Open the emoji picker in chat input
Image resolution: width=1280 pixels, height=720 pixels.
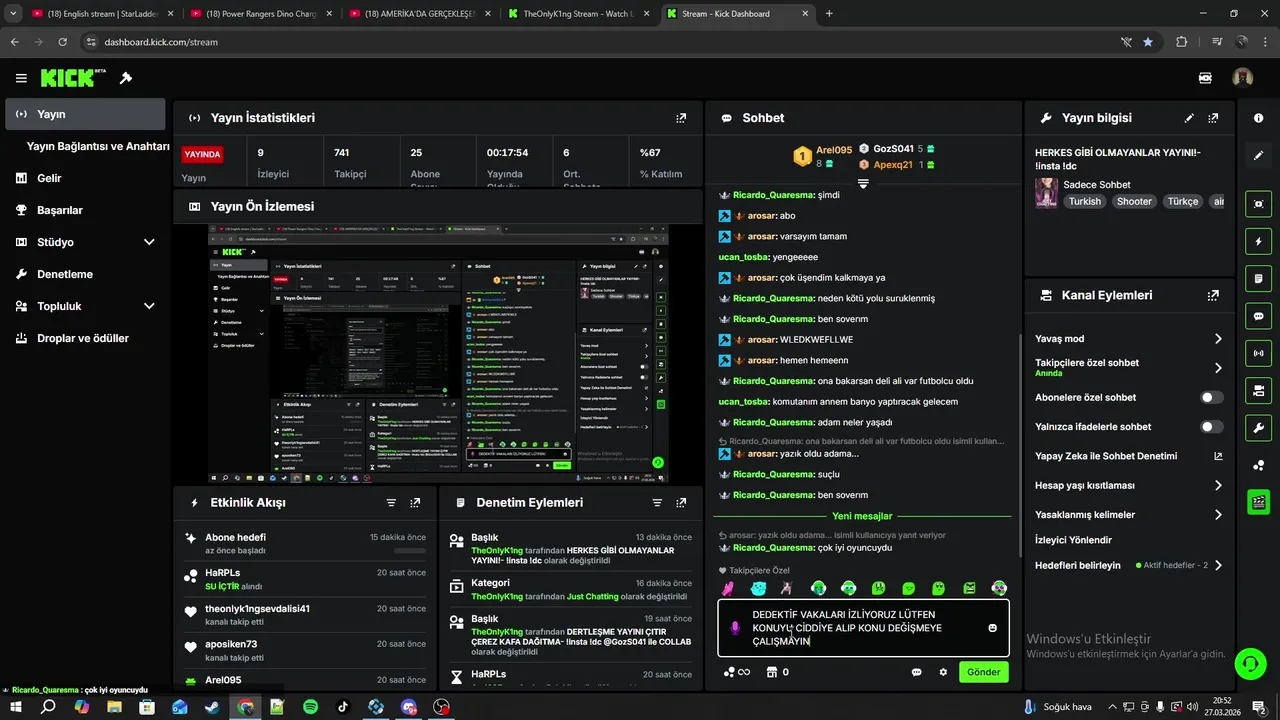tap(992, 628)
